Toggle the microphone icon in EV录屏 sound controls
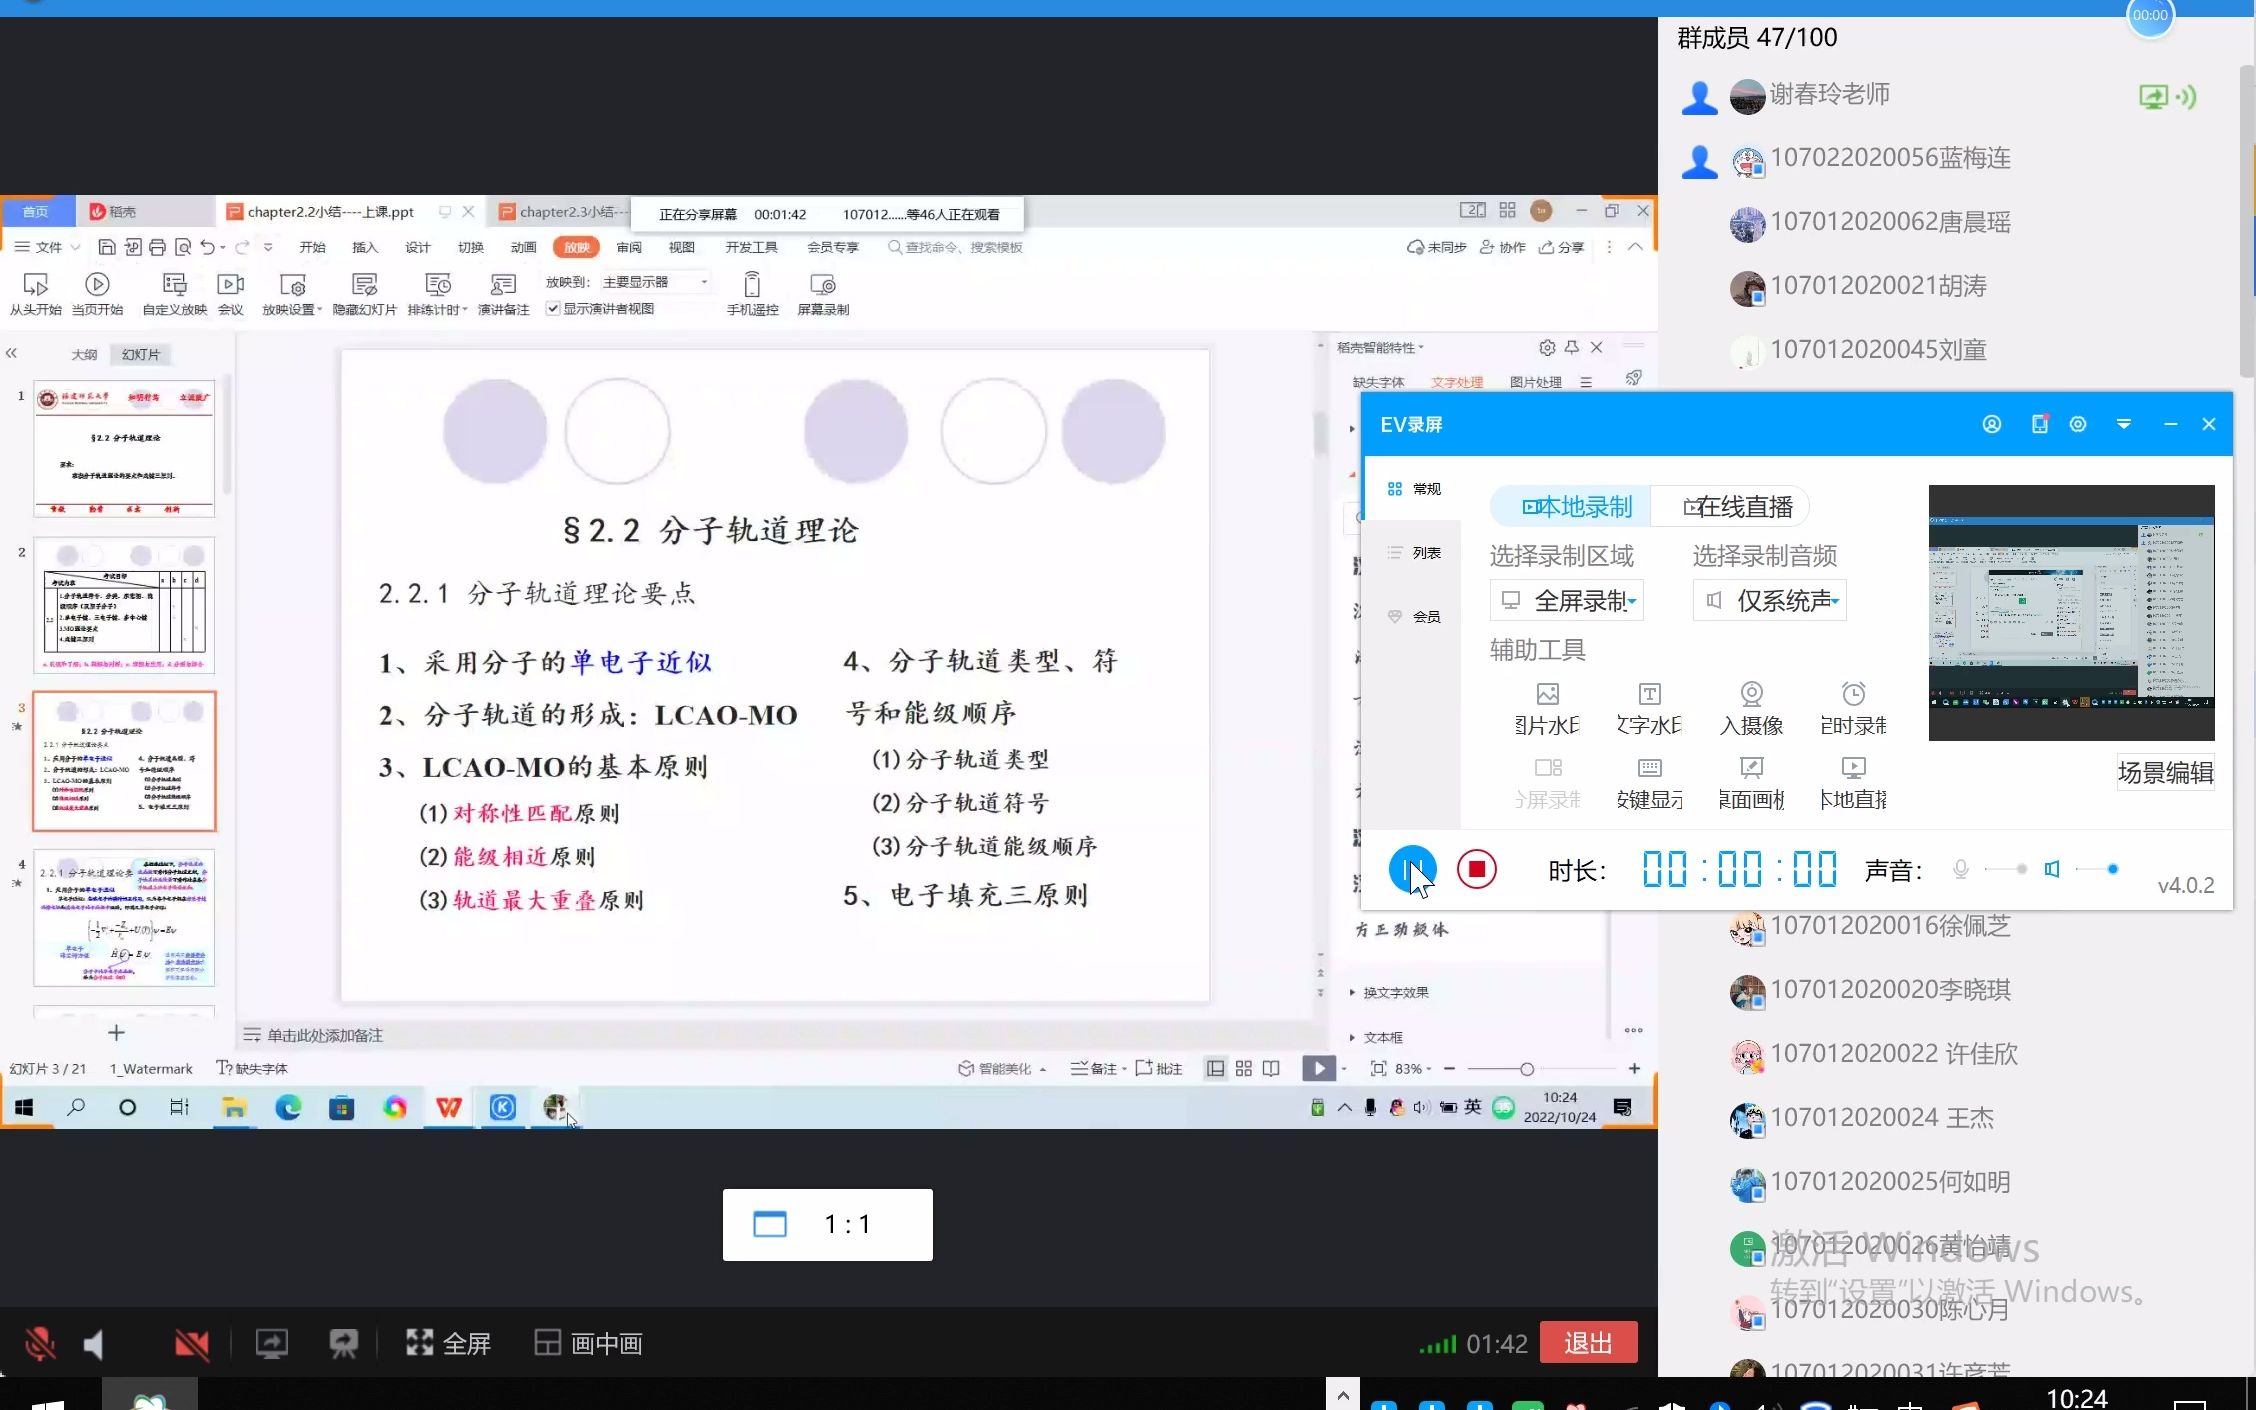This screenshot has width=2256, height=1410. point(1960,869)
